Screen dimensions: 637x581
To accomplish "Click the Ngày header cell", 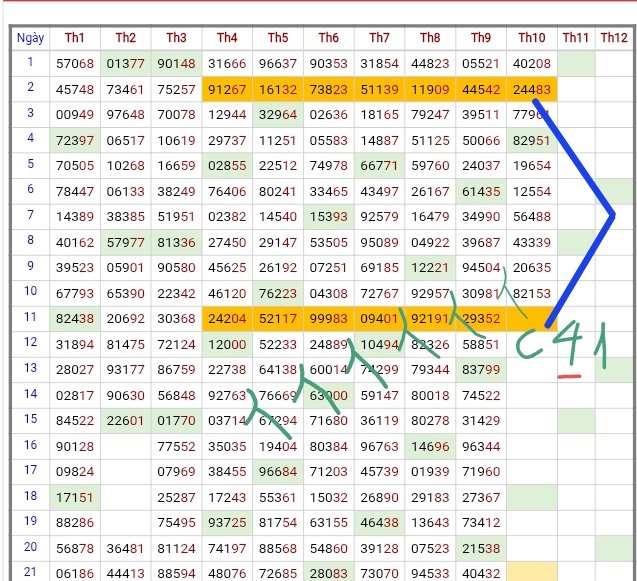I will pos(30,38).
